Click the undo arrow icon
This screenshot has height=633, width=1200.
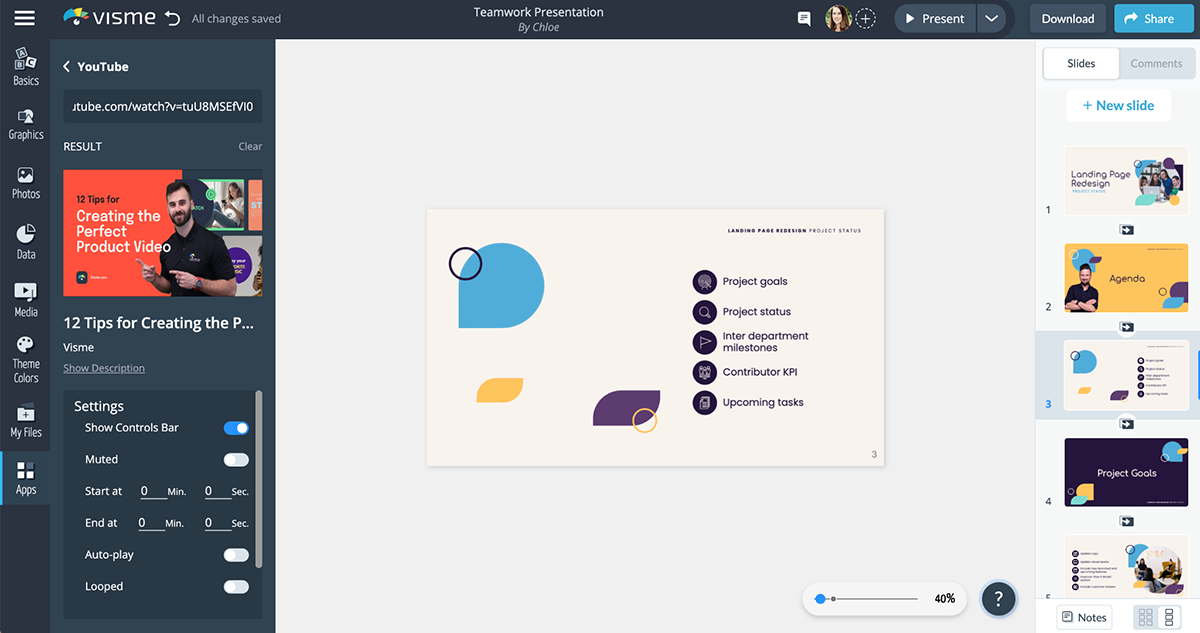172,18
